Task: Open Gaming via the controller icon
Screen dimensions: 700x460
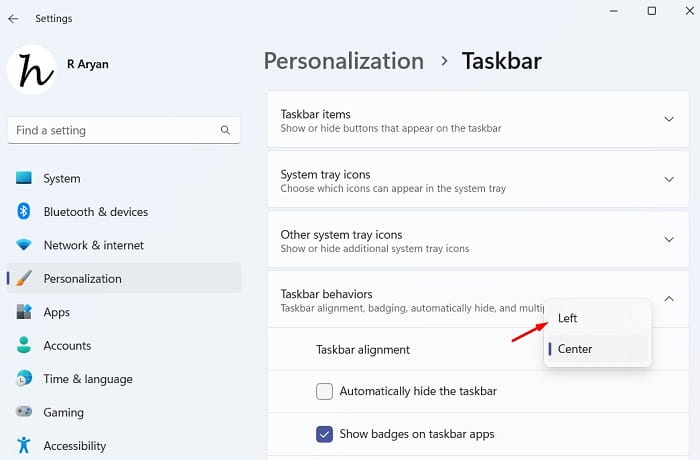Action: (24, 412)
